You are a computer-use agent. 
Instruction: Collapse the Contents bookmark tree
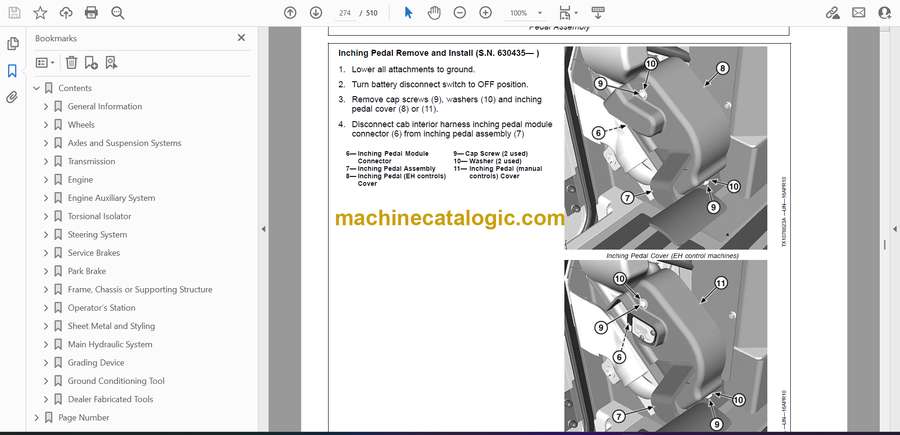[37, 88]
